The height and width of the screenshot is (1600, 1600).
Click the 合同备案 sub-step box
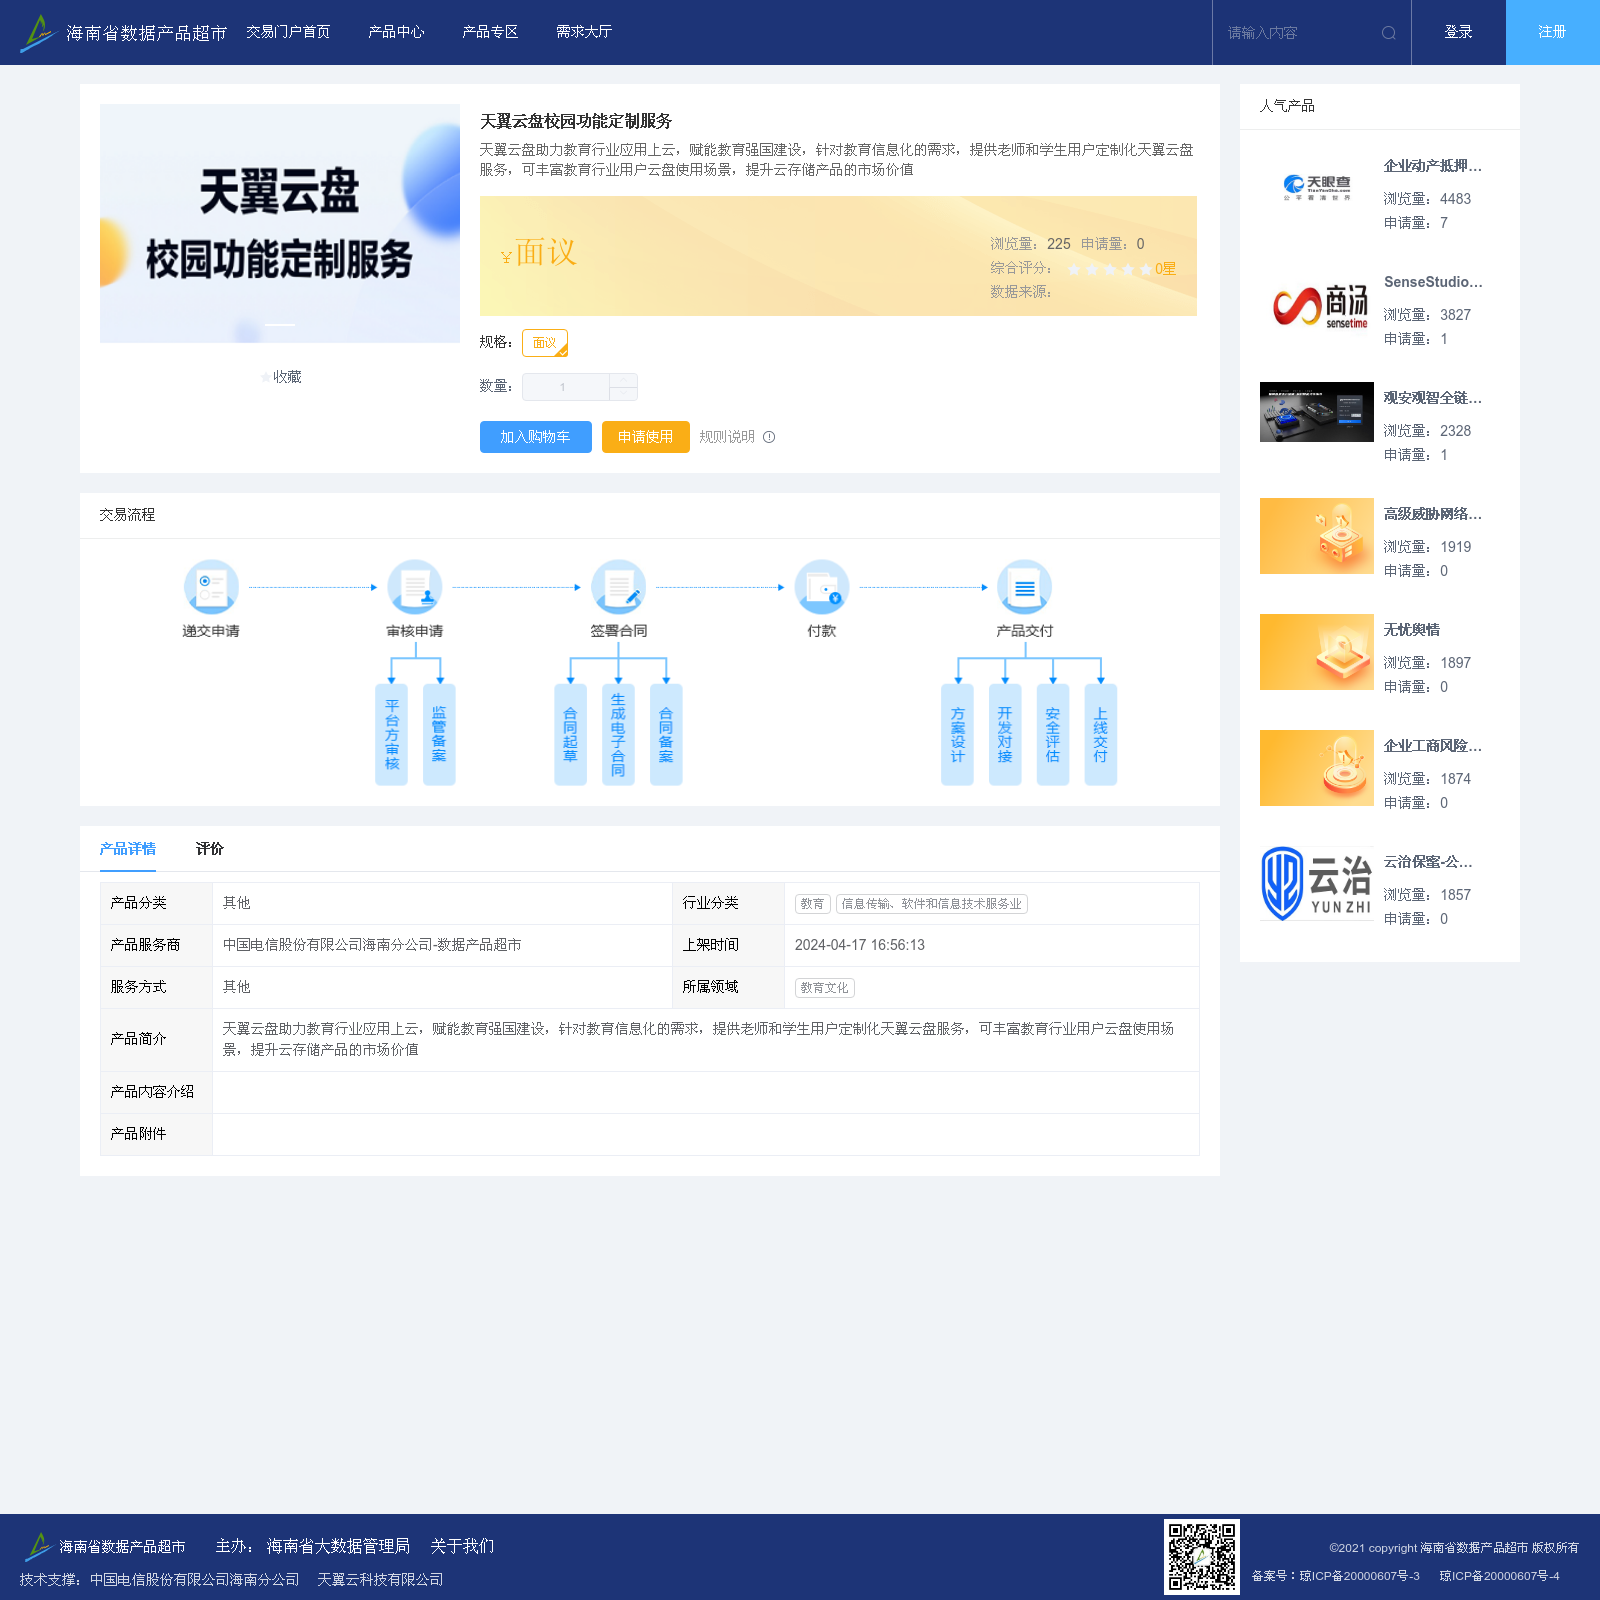(666, 735)
